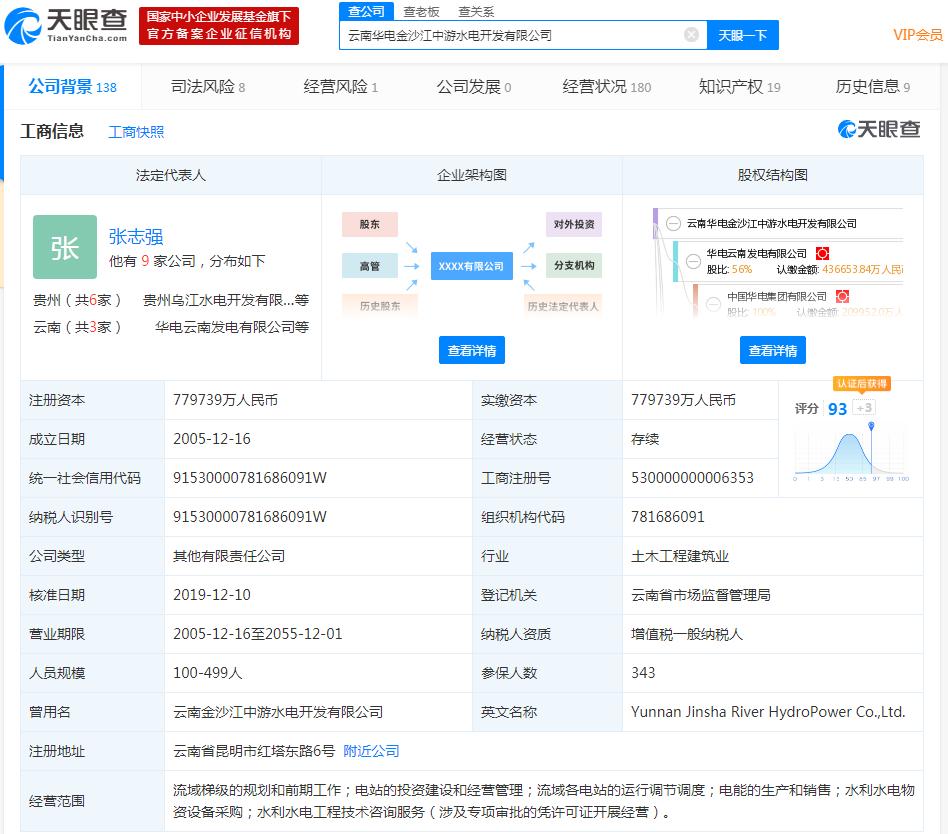Click the unified credit code 91530000781686091W value
This screenshot has width=948, height=834.
pyautogui.click(x=250, y=478)
